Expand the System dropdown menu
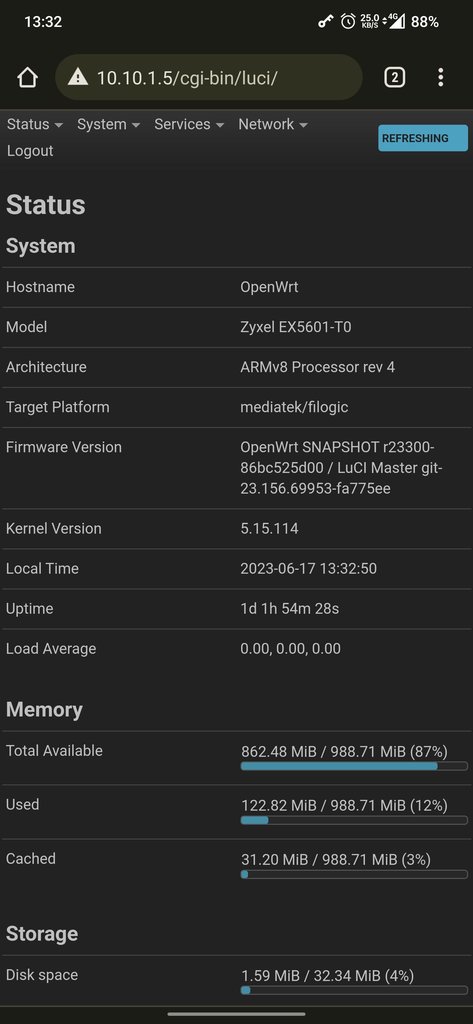 108,124
